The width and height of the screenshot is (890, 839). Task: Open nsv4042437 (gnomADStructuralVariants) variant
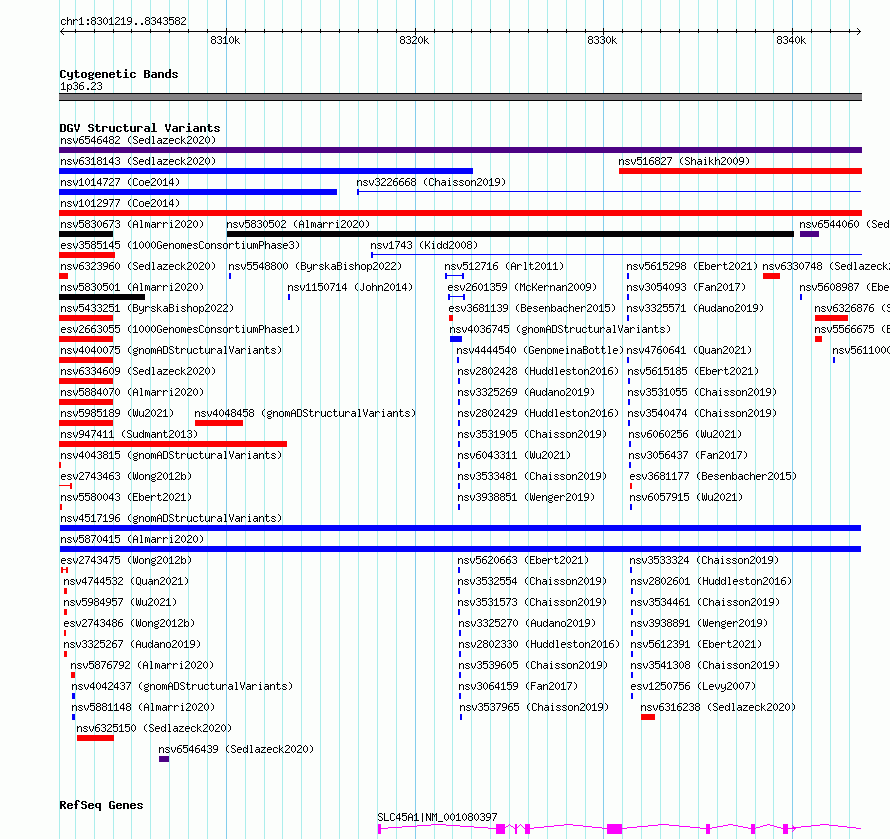pyautogui.click(x=182, y=686)
